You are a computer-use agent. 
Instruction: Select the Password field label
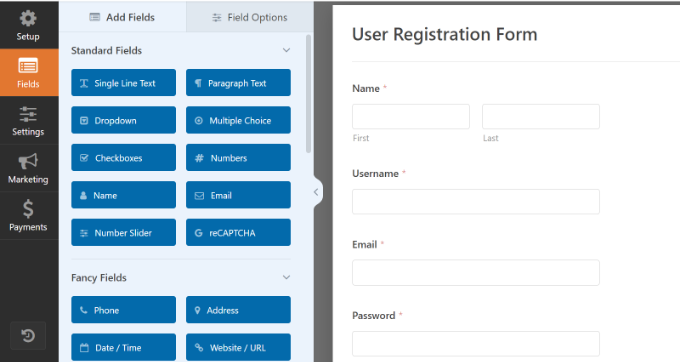pyautogui.click(x=373, y=316)
